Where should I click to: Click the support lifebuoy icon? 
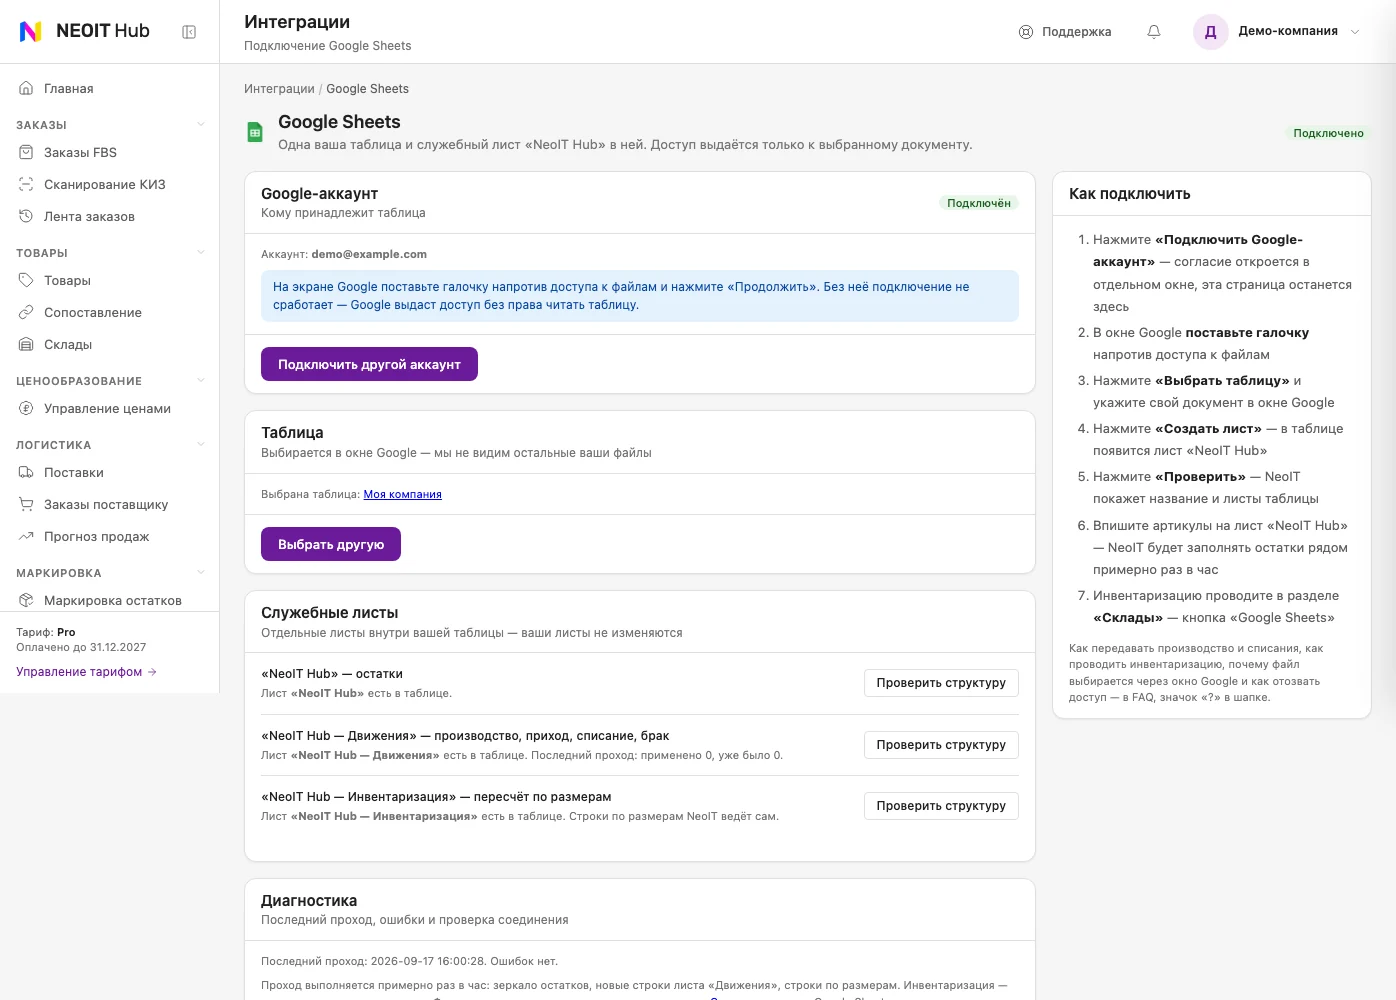point(1026,32)
